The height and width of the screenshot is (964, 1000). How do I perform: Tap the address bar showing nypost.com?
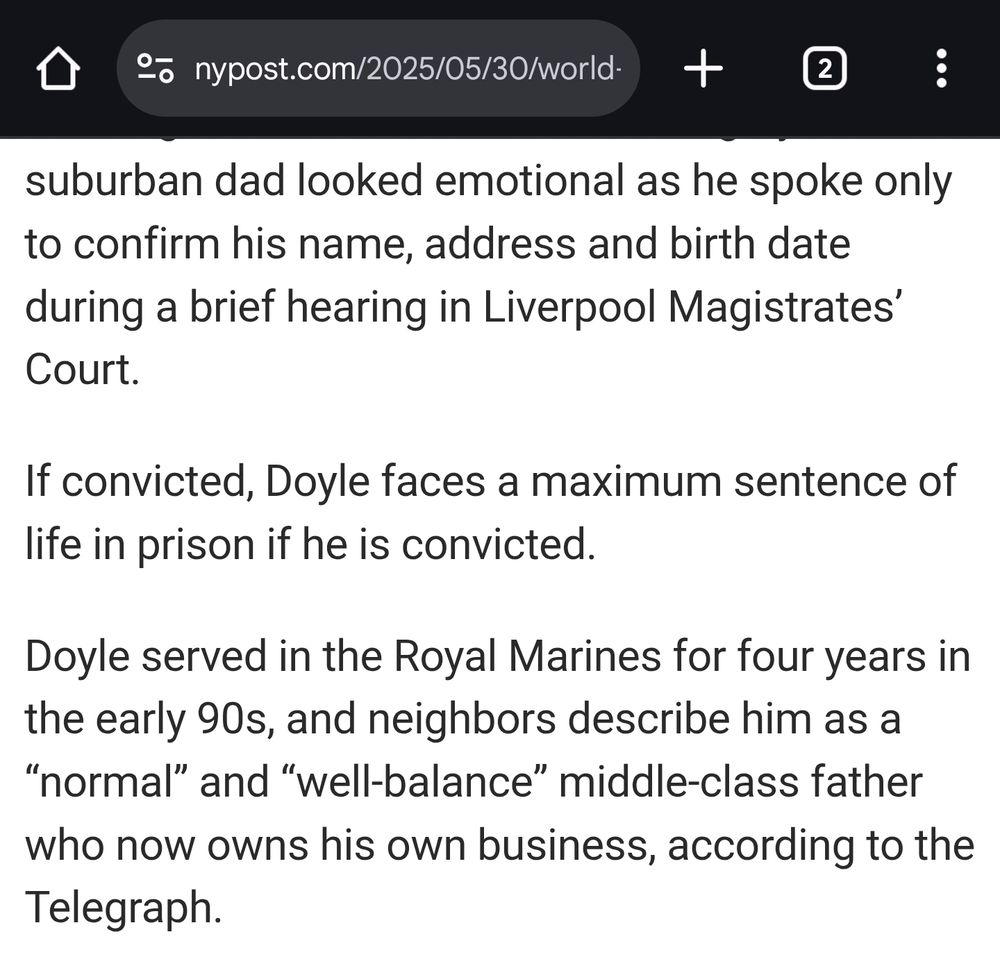tap(400, 68)
